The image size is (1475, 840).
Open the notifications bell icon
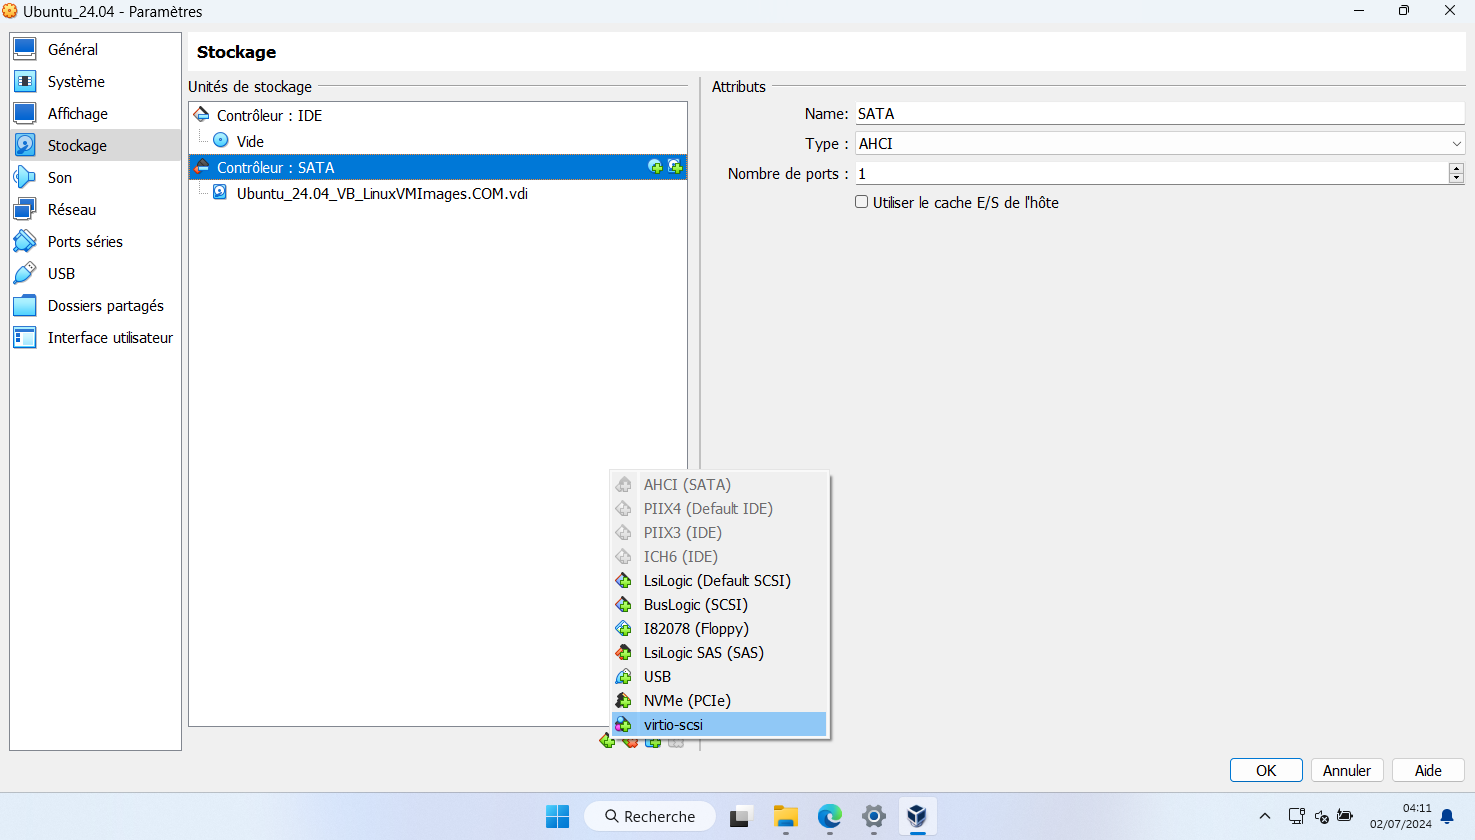pyautogui.click(x=1447, y=817)
